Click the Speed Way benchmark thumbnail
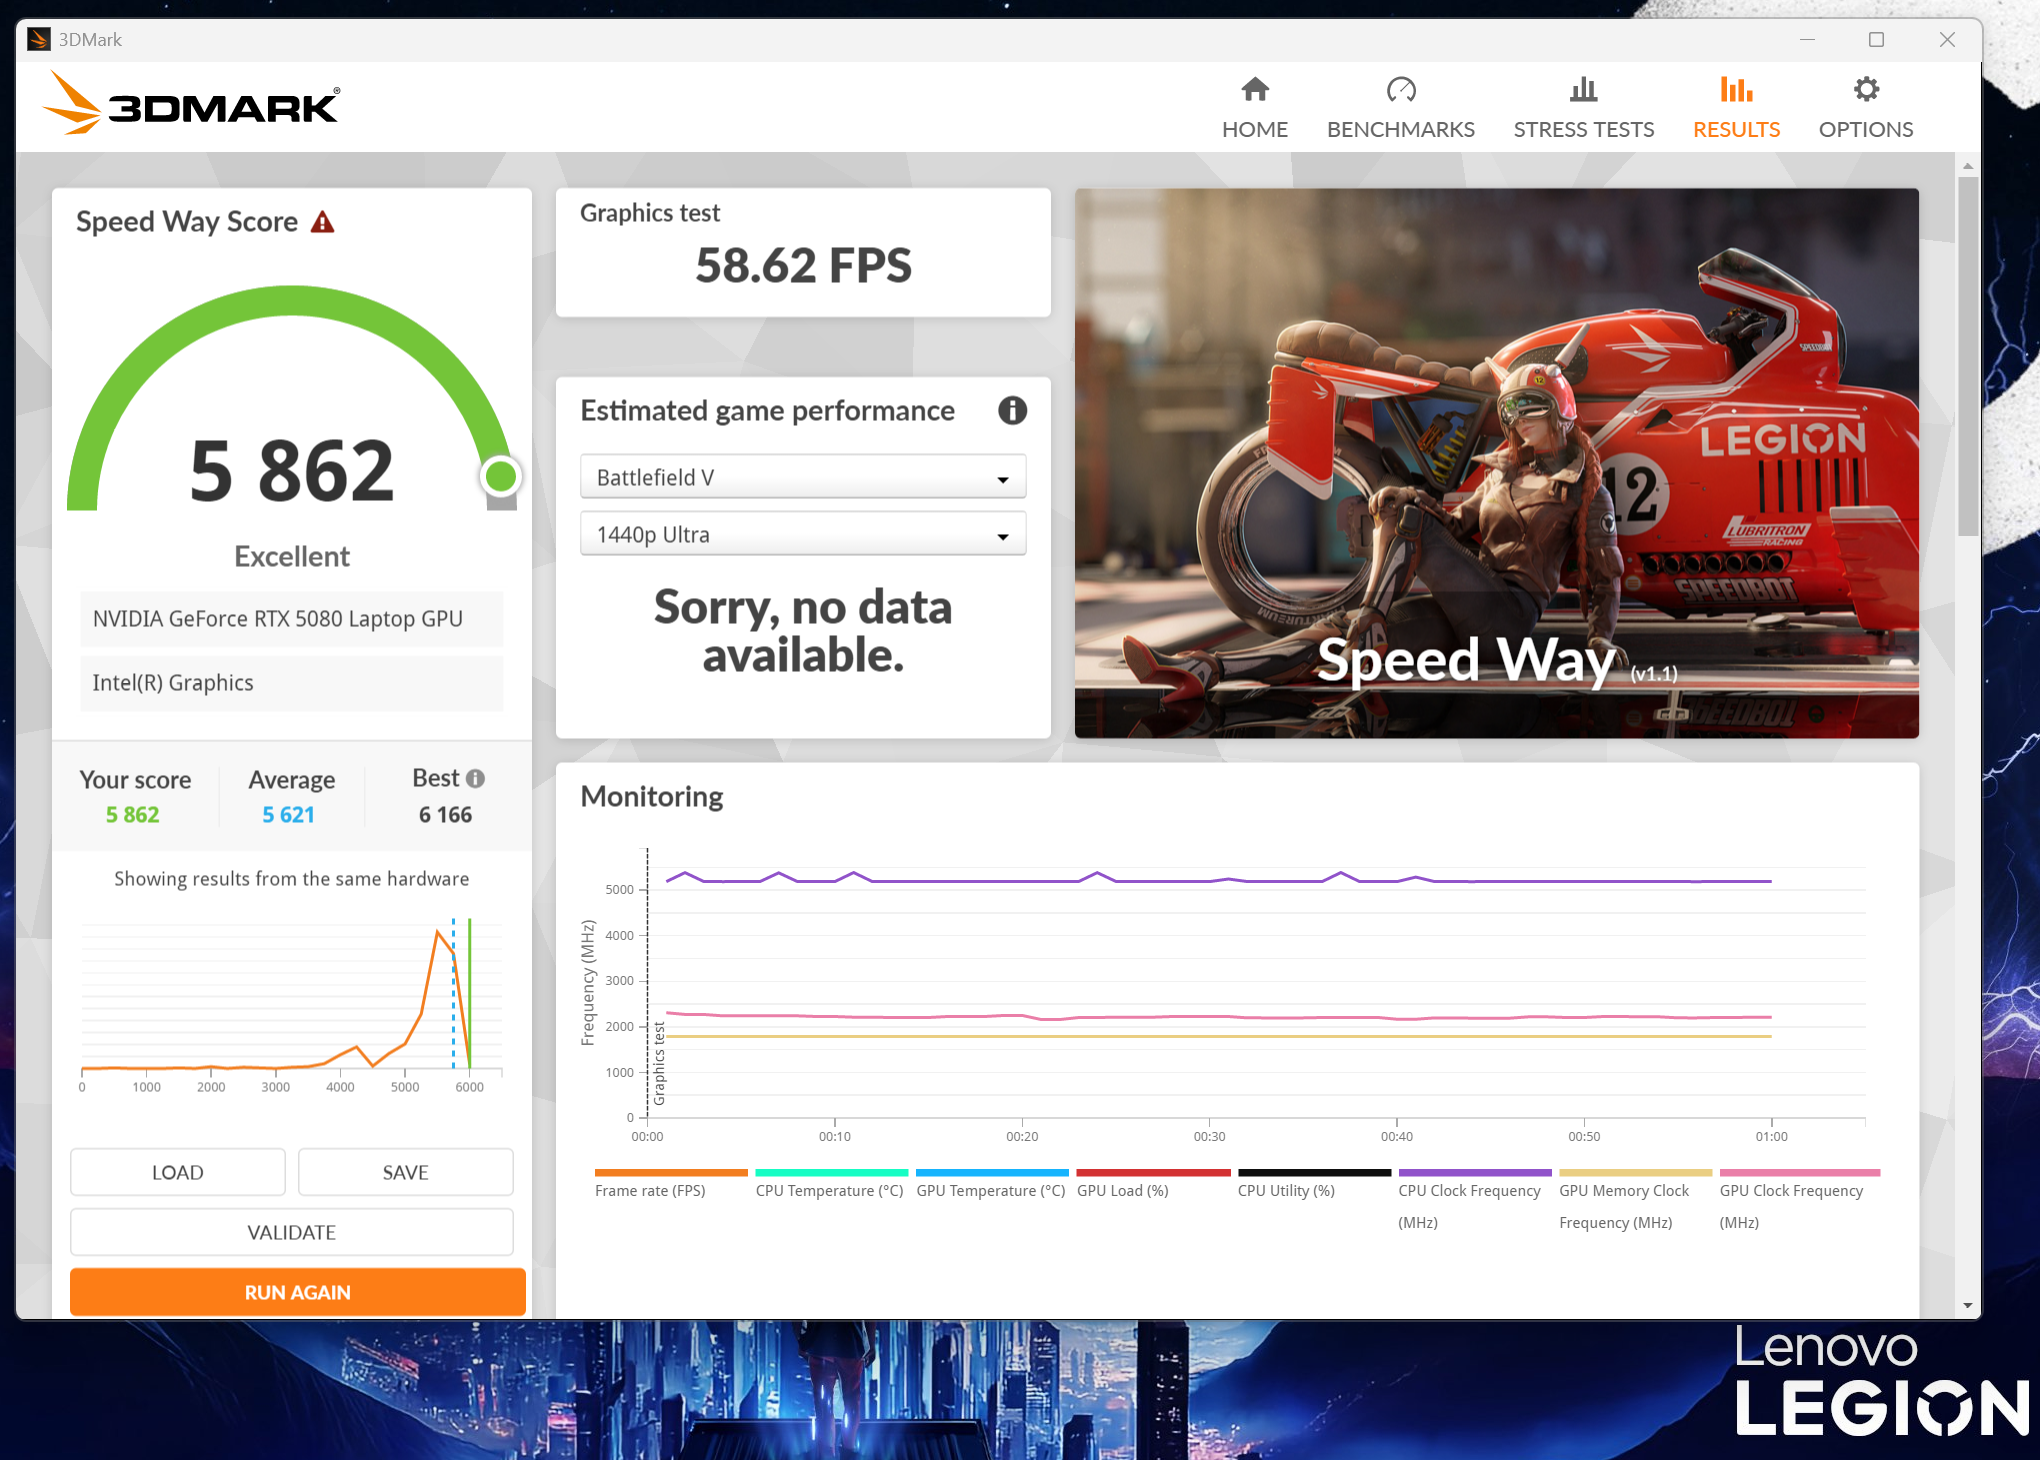Screen dimensions: 2040x1460 1496,463
